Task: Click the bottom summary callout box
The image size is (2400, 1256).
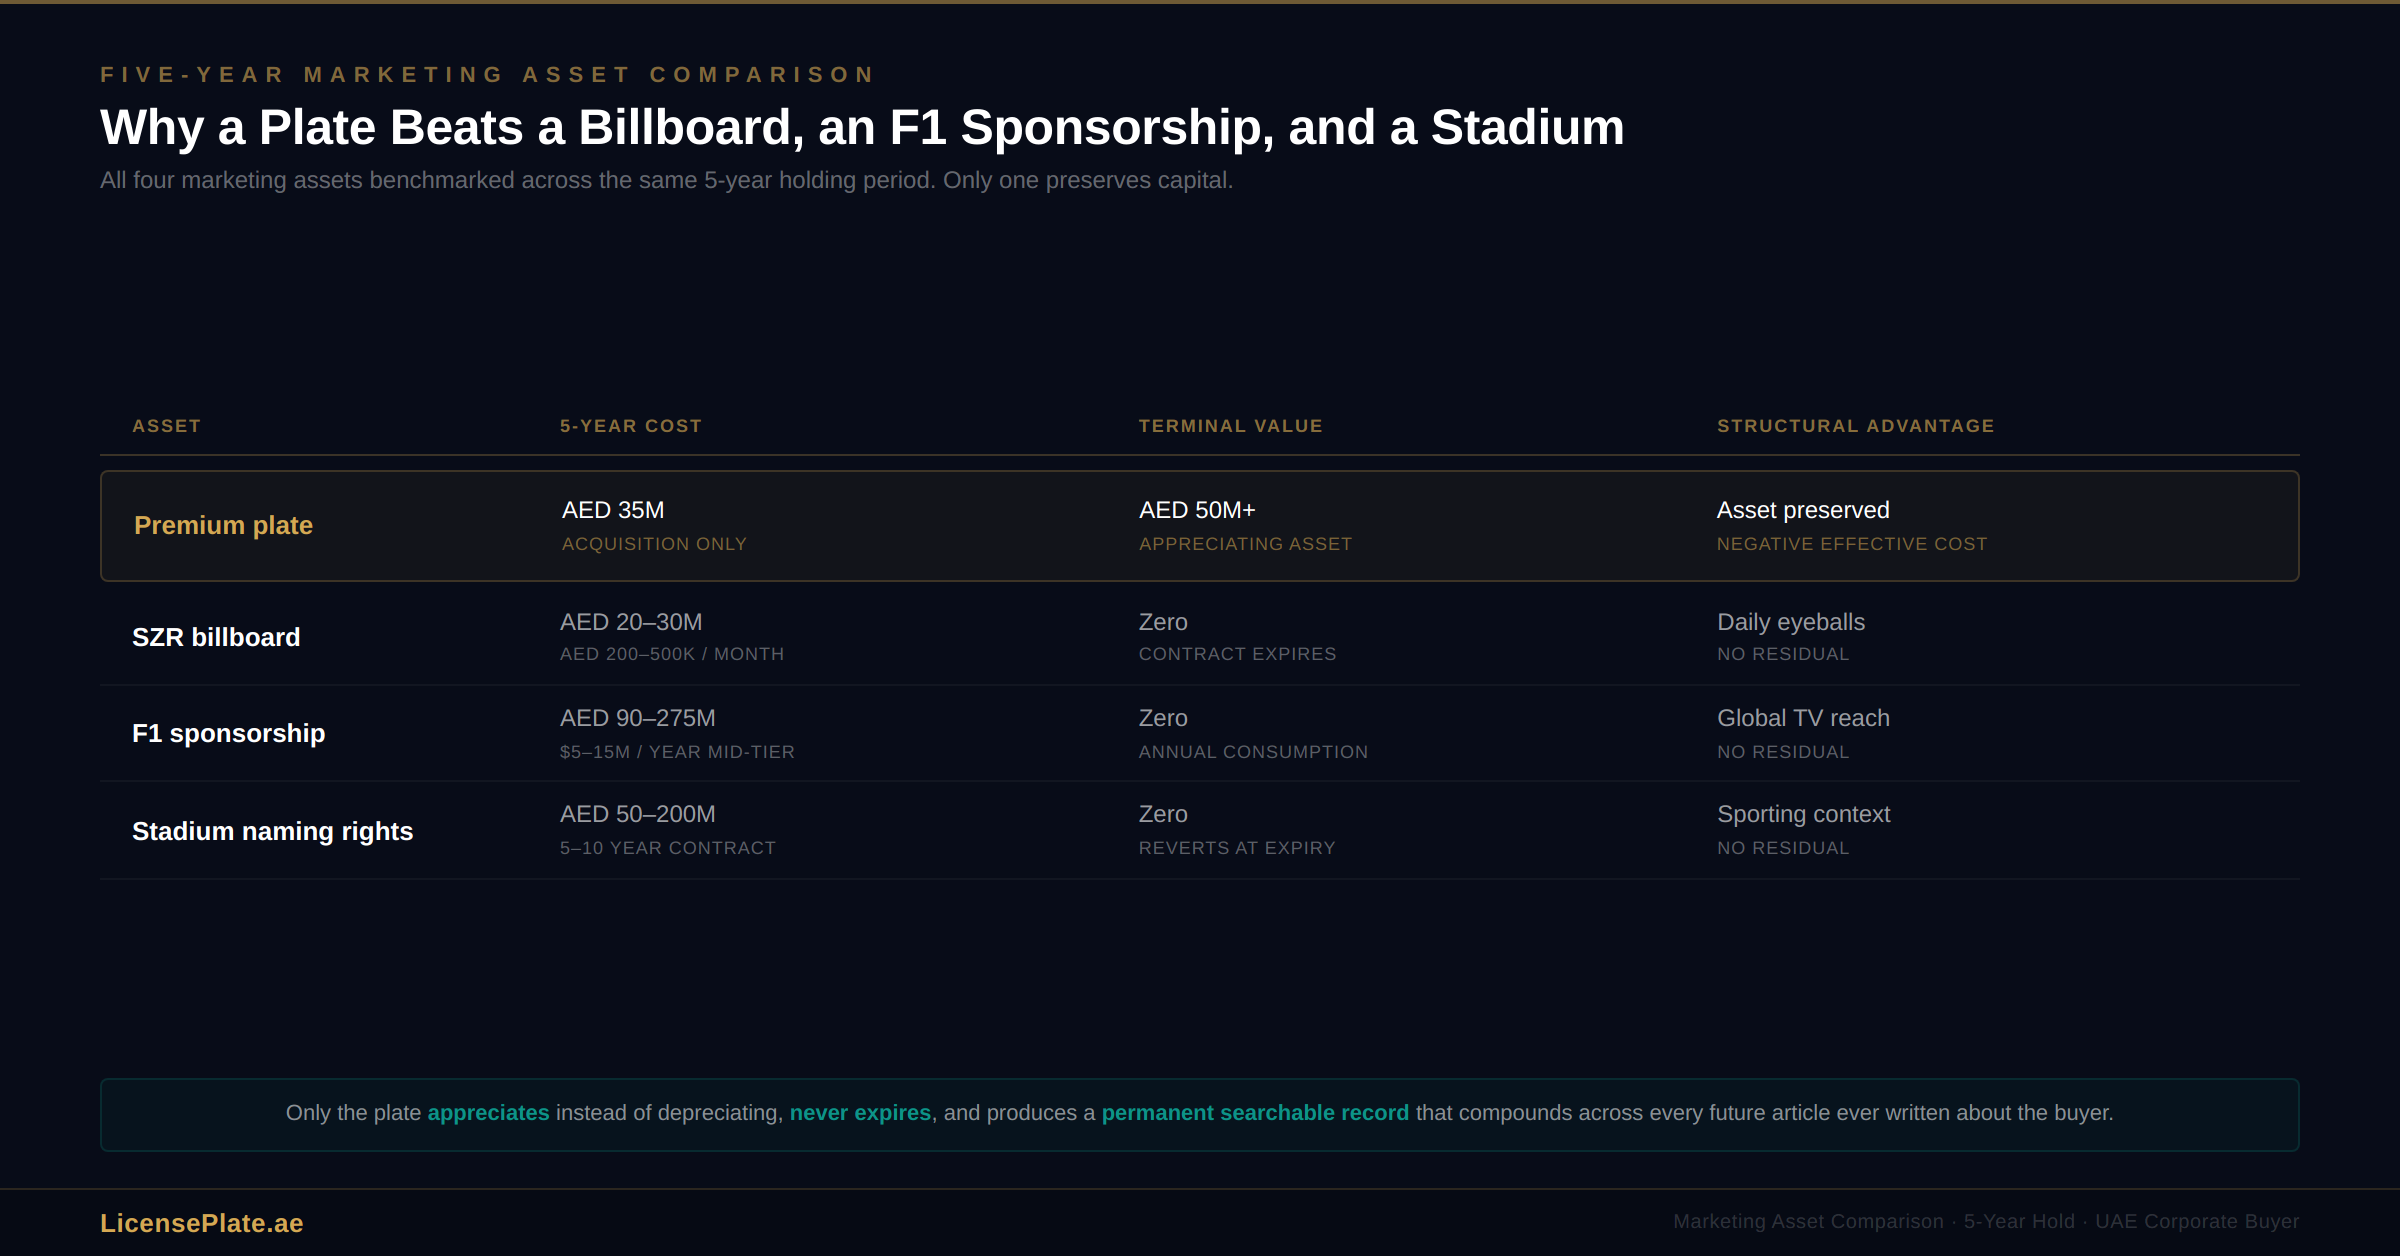Action: (1199, 1113)
